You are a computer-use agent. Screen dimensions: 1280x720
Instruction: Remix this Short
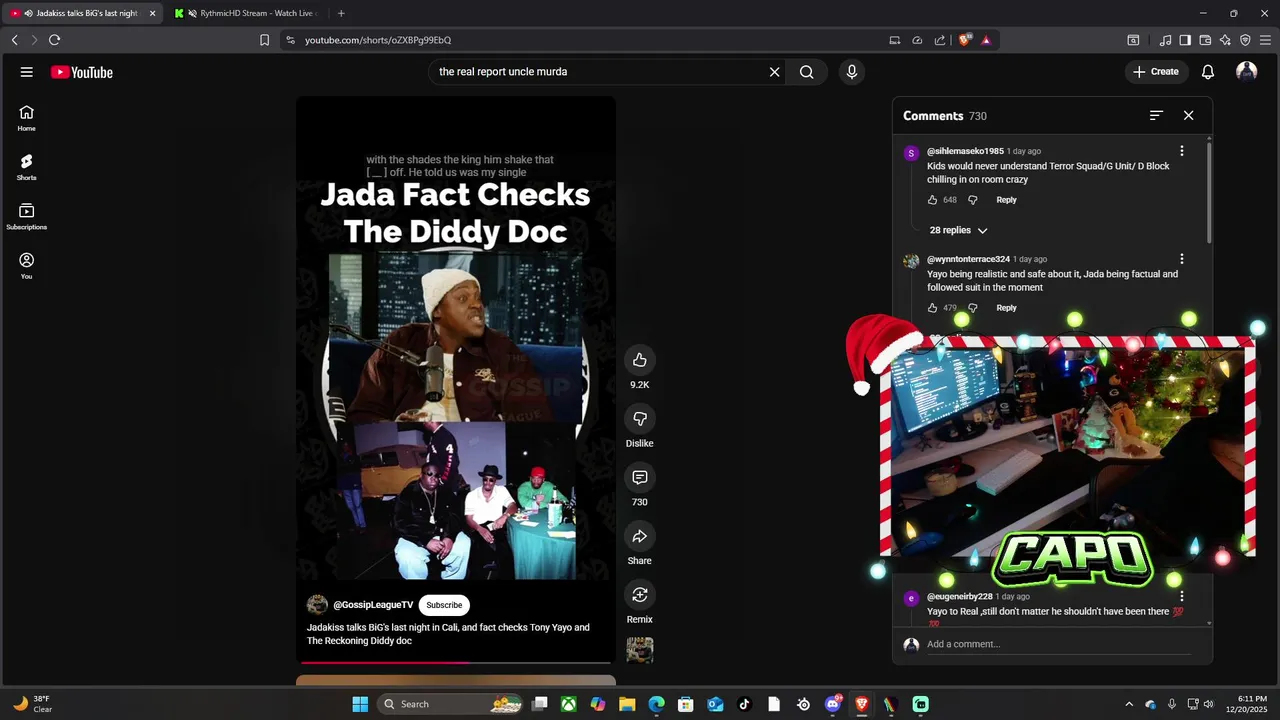[x=640, y=595]
